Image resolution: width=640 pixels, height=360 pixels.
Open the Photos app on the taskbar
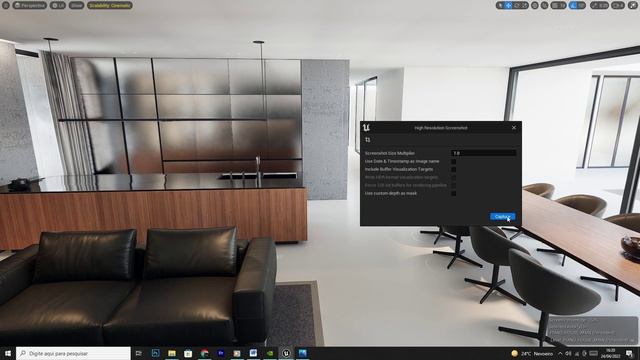(302, 353)
